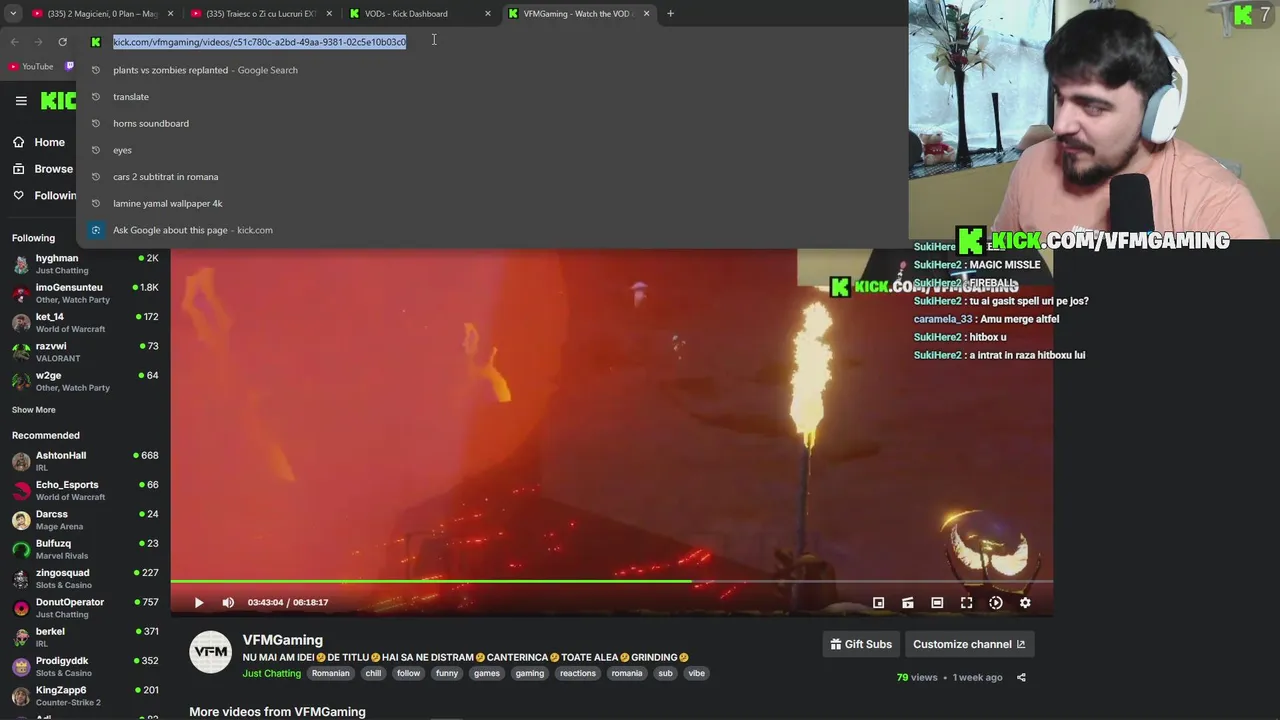This screenshot has width=1280, height=720.
Task: Open the video settings gear
Action: pyautogui.click(x=1025, y=603)
